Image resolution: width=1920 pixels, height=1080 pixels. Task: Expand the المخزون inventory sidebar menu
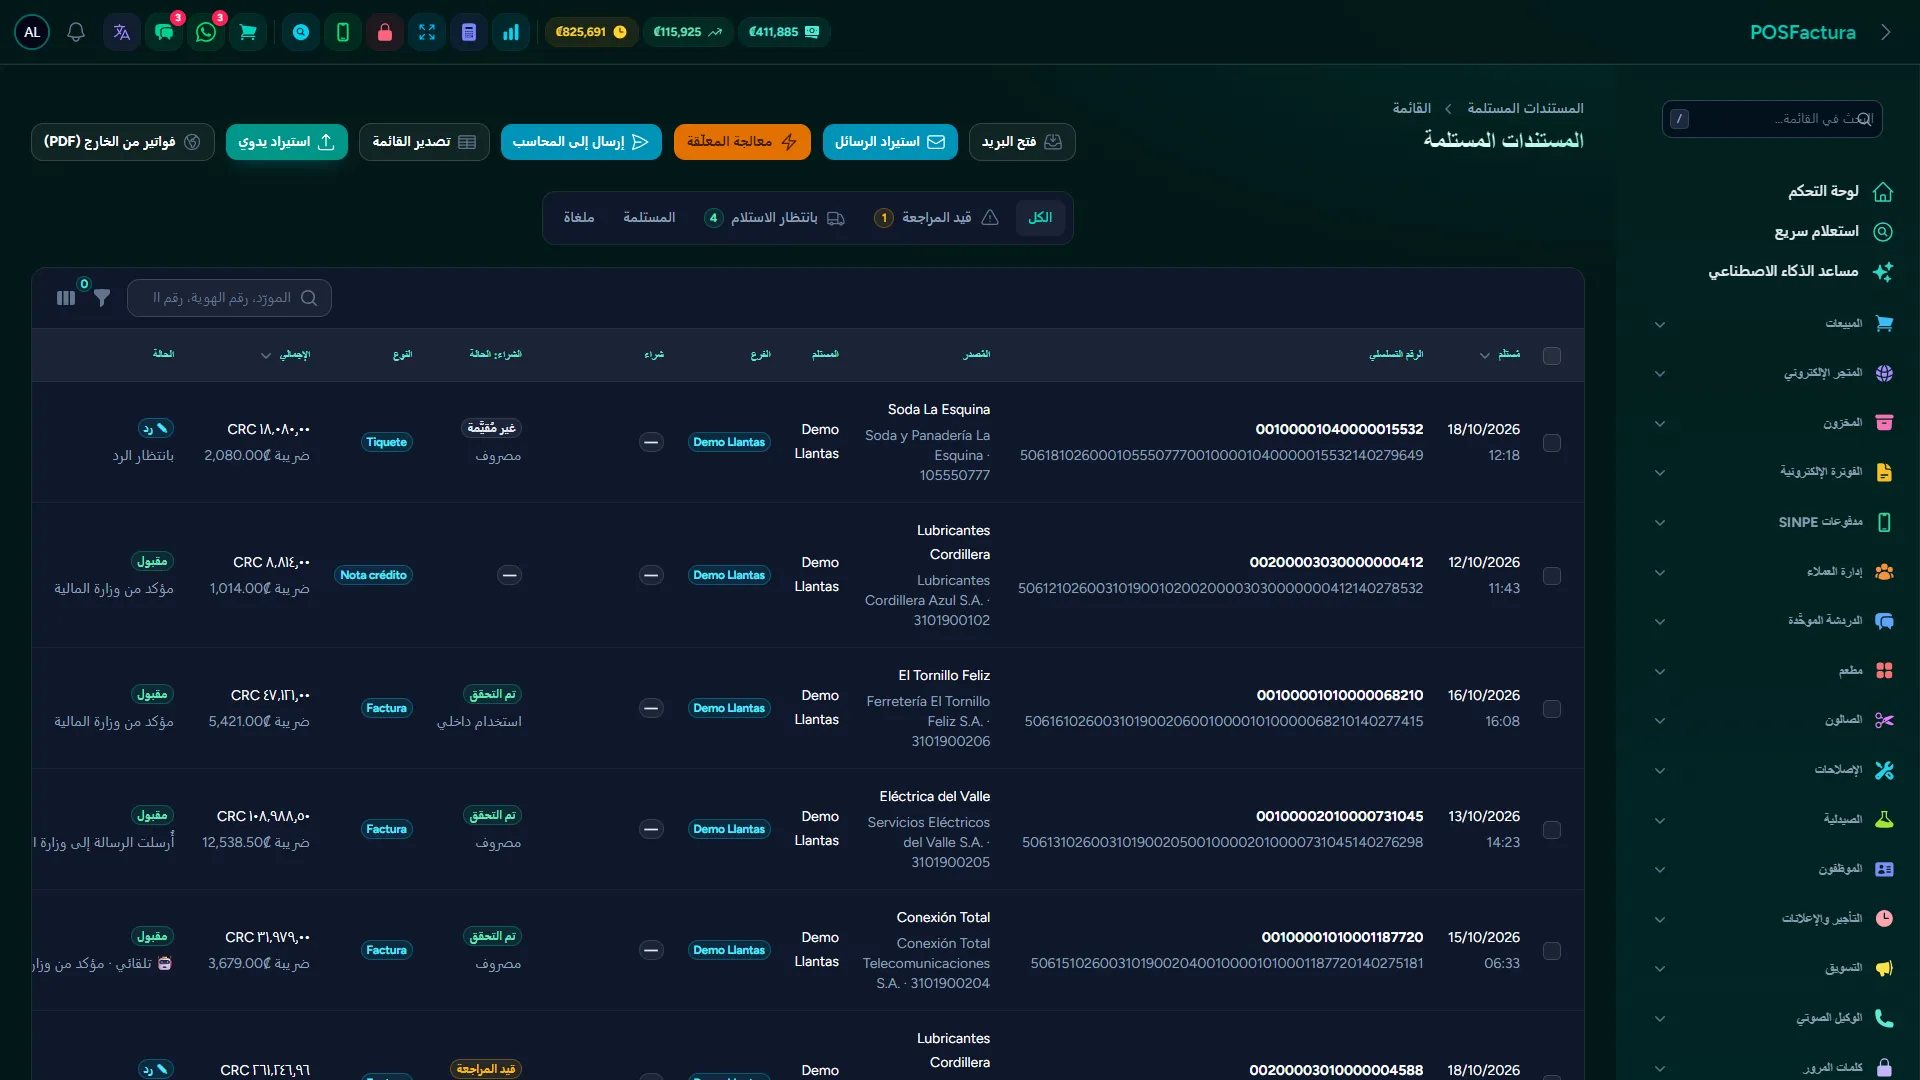tap(1772, 423)
